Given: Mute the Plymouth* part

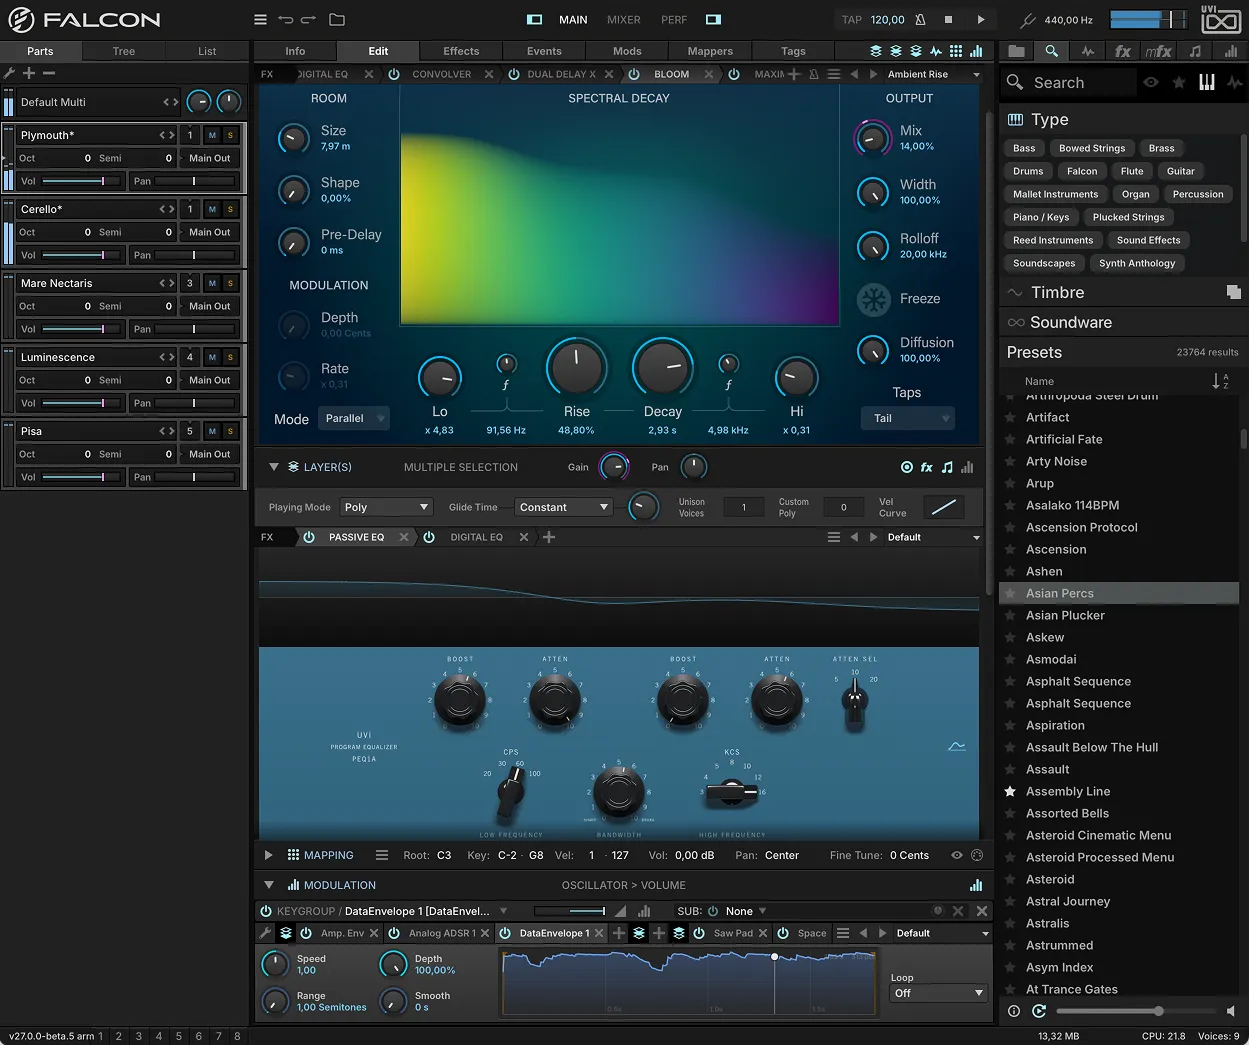Looking at the screenshot, I should 212,135.
